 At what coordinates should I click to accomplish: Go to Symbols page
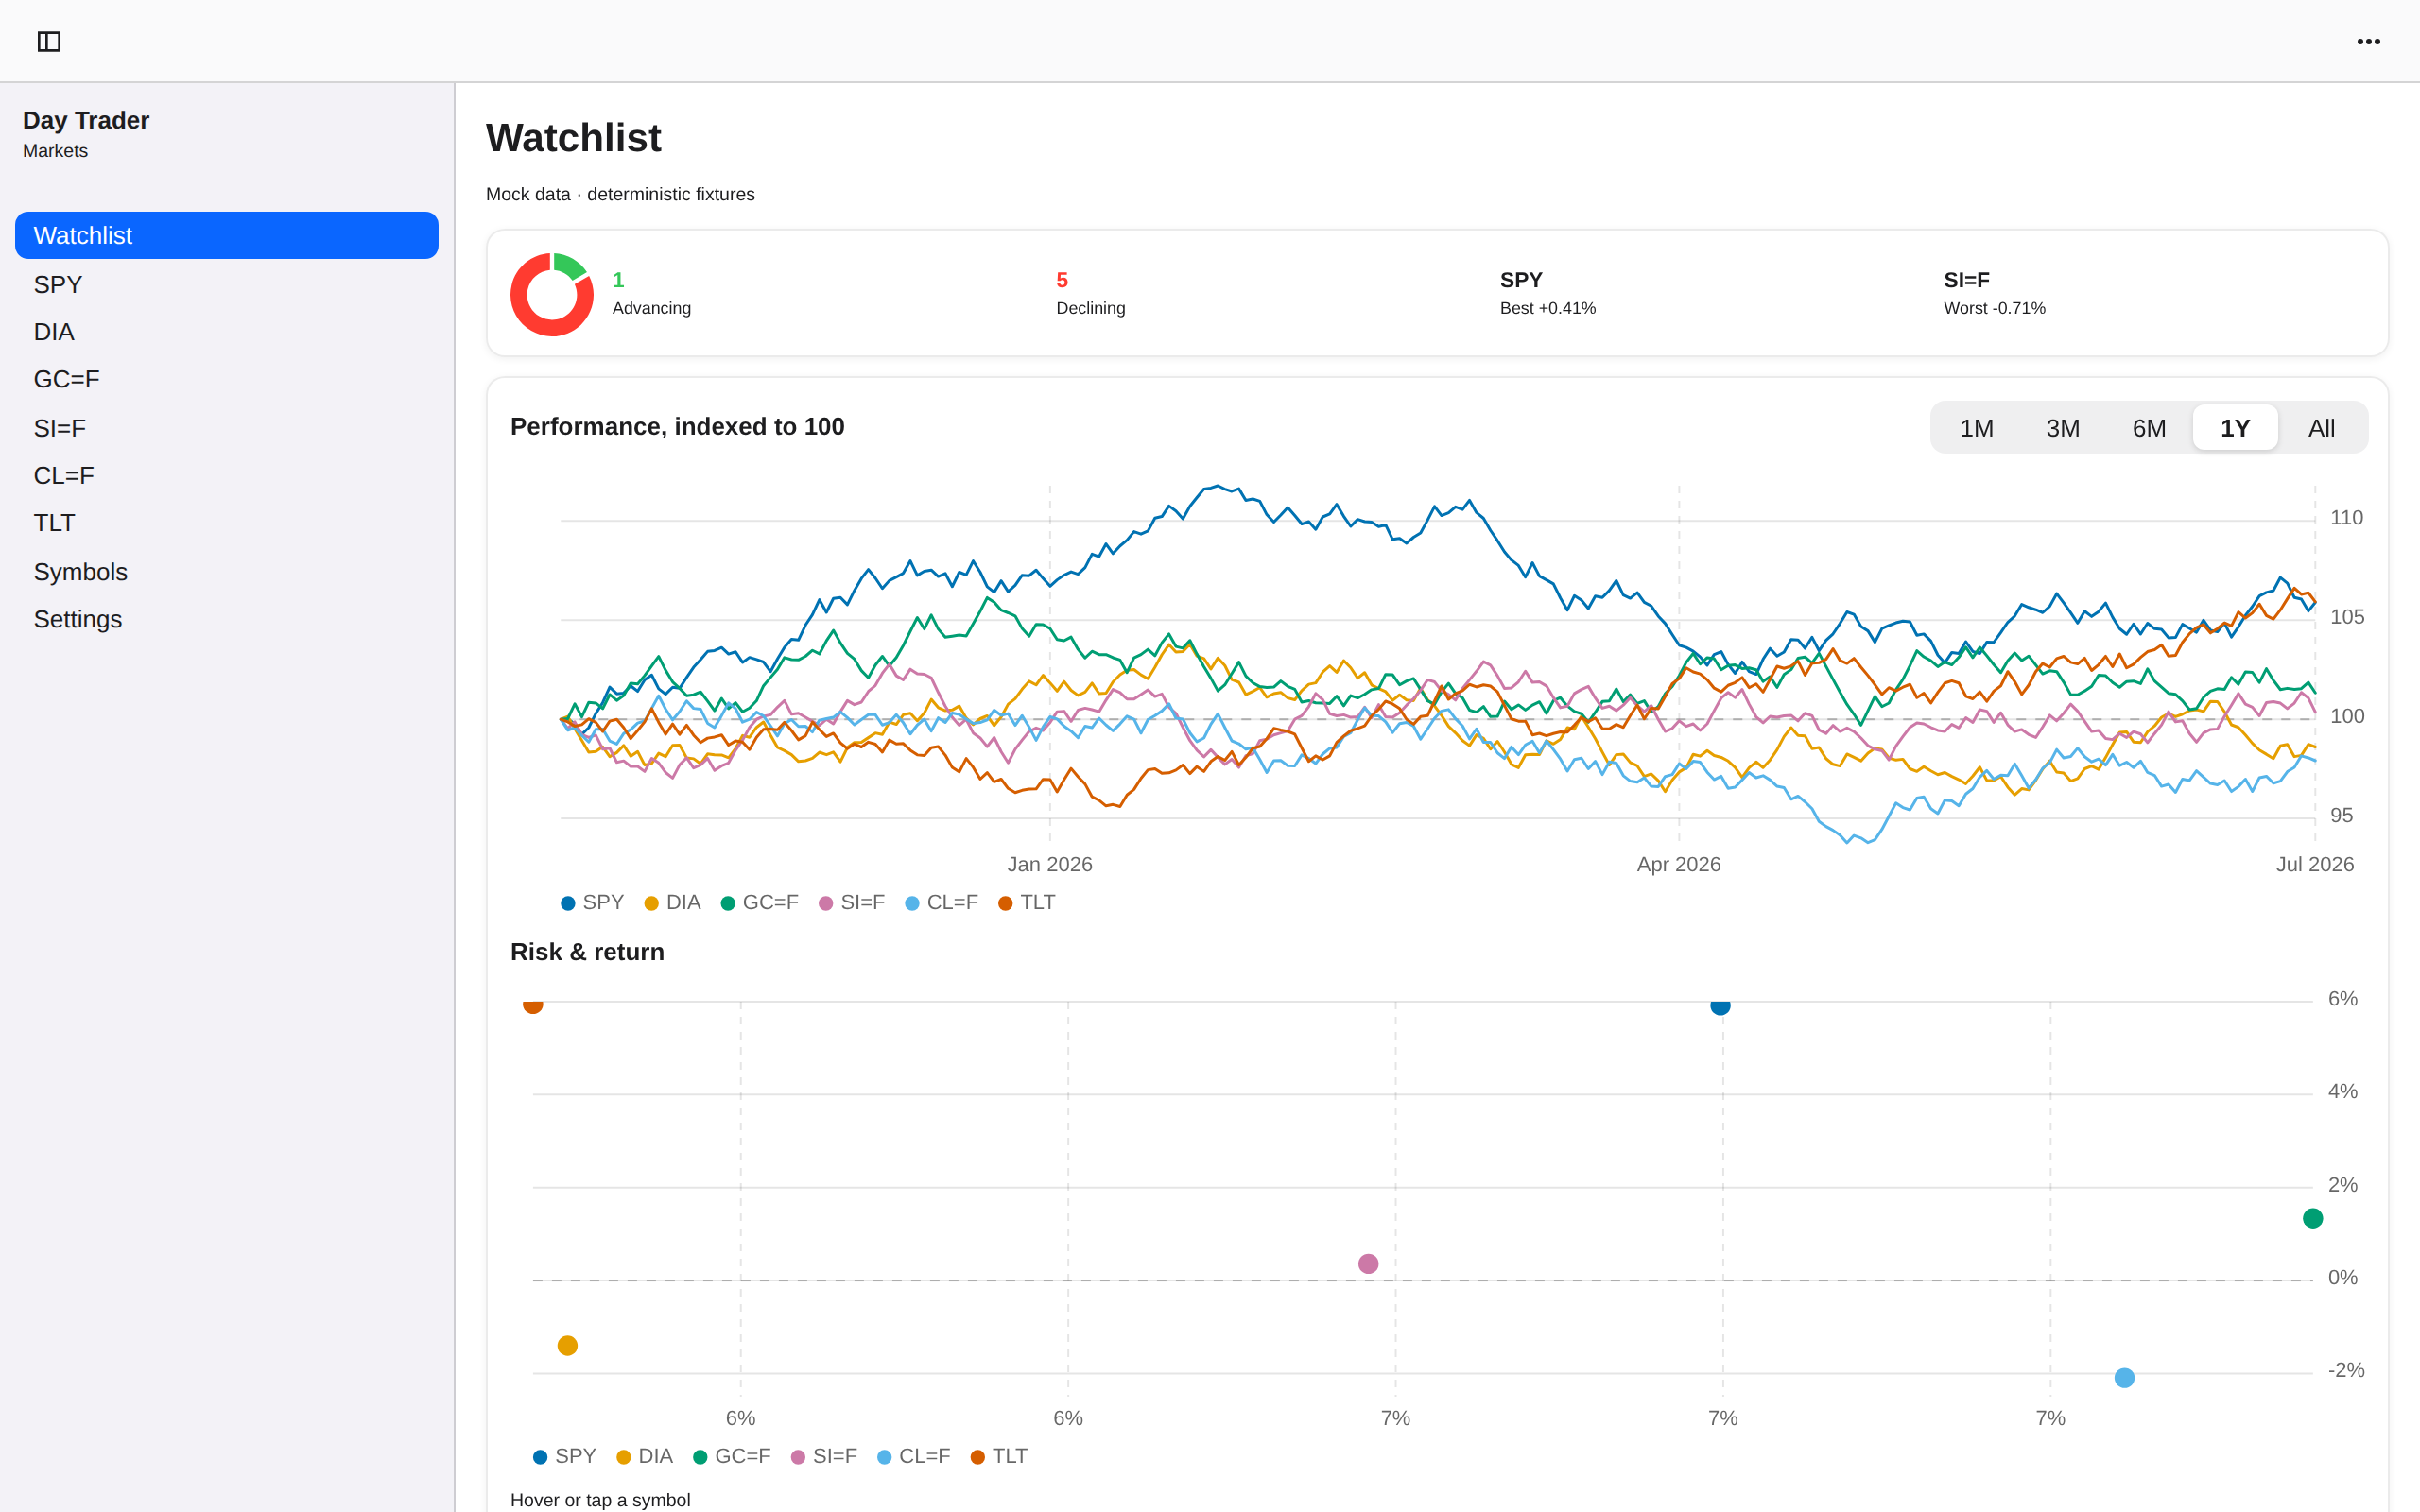tap(226, 572)
